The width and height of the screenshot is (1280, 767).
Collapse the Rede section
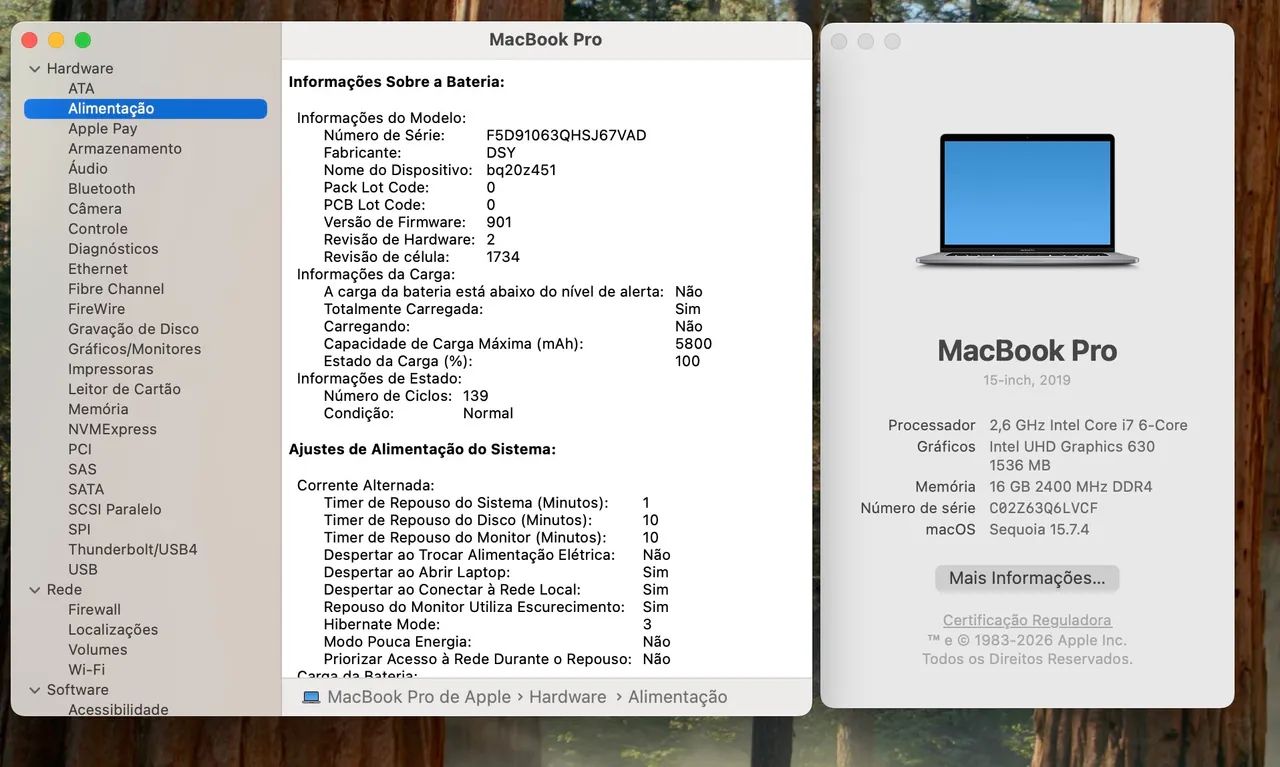coord(34,589)
